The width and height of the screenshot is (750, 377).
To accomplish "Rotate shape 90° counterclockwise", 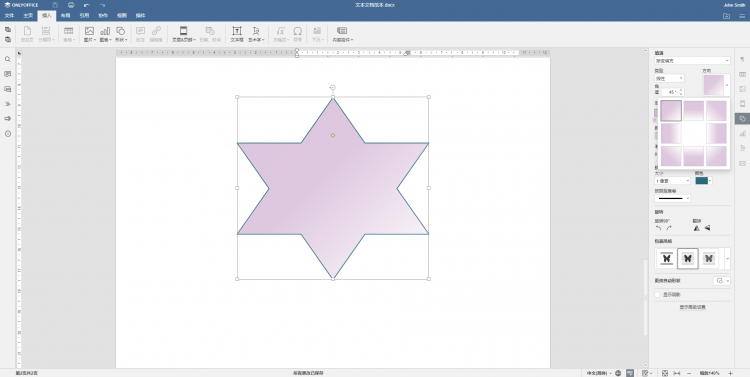I will click(659, 228).
